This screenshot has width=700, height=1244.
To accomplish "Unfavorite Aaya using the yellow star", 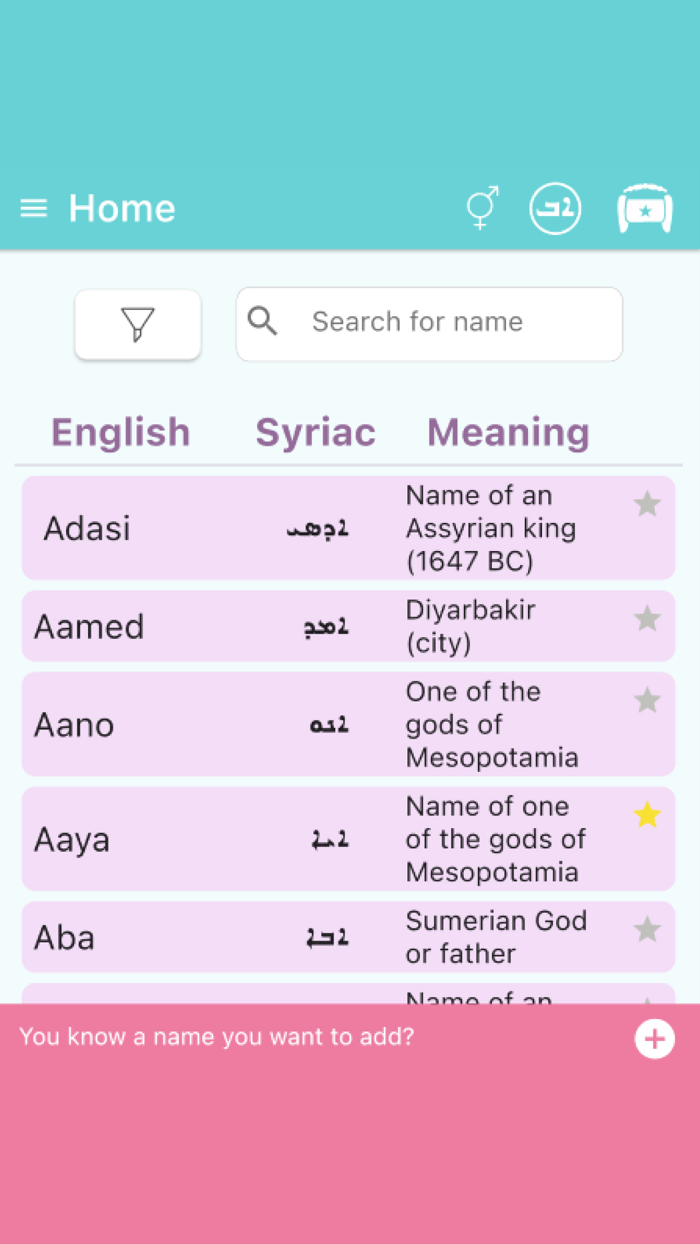I will 647,815.
